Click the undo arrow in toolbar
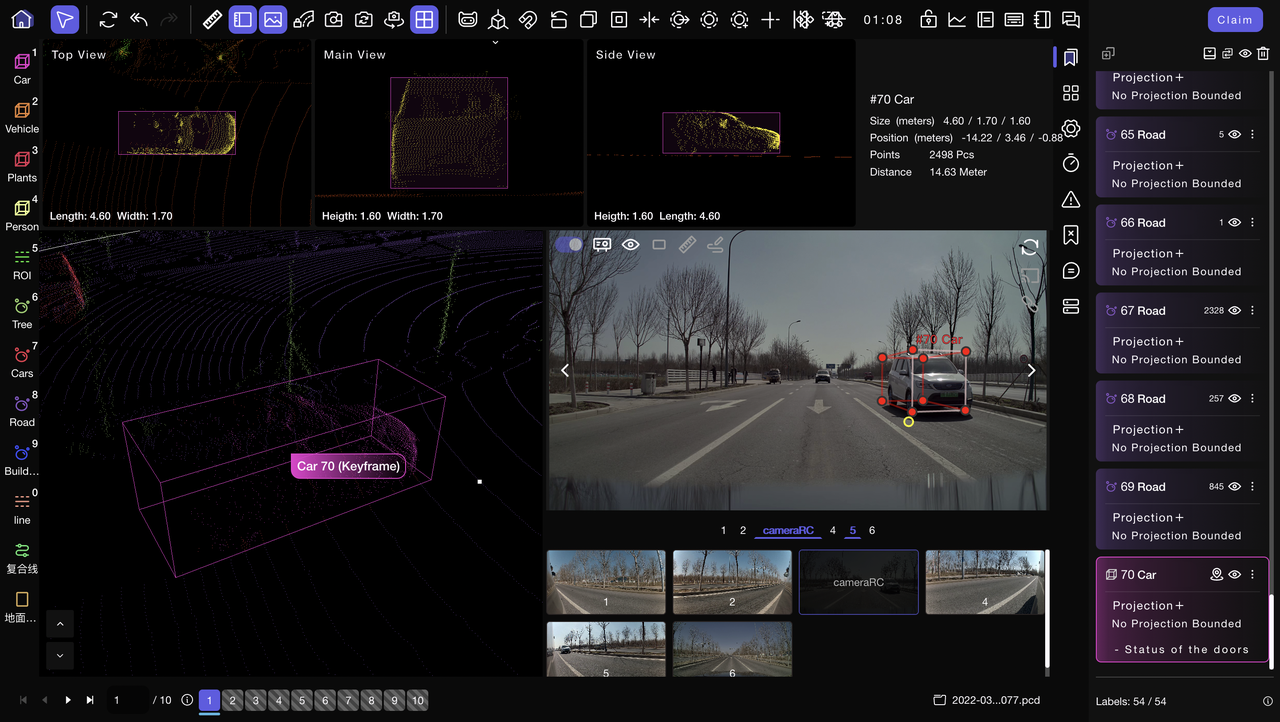The width and height of the screenshot is (1280, 722). [x=139, y=19]
